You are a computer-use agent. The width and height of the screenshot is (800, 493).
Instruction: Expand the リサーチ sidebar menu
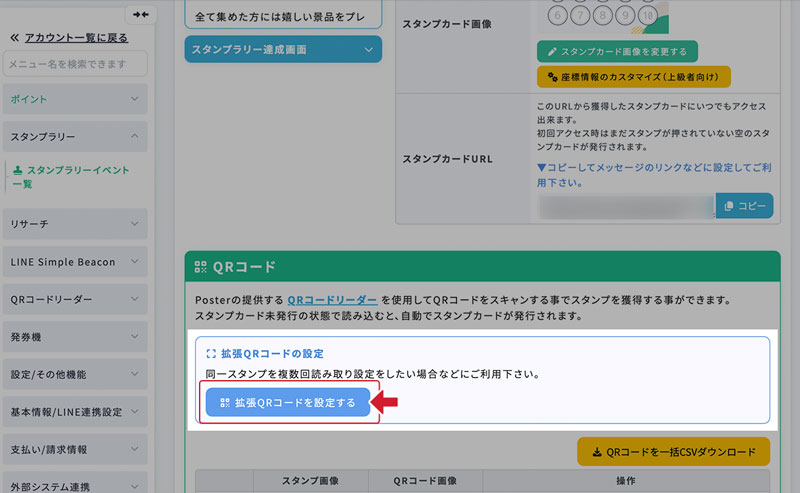pyautogui.click(x=75, y=224)
